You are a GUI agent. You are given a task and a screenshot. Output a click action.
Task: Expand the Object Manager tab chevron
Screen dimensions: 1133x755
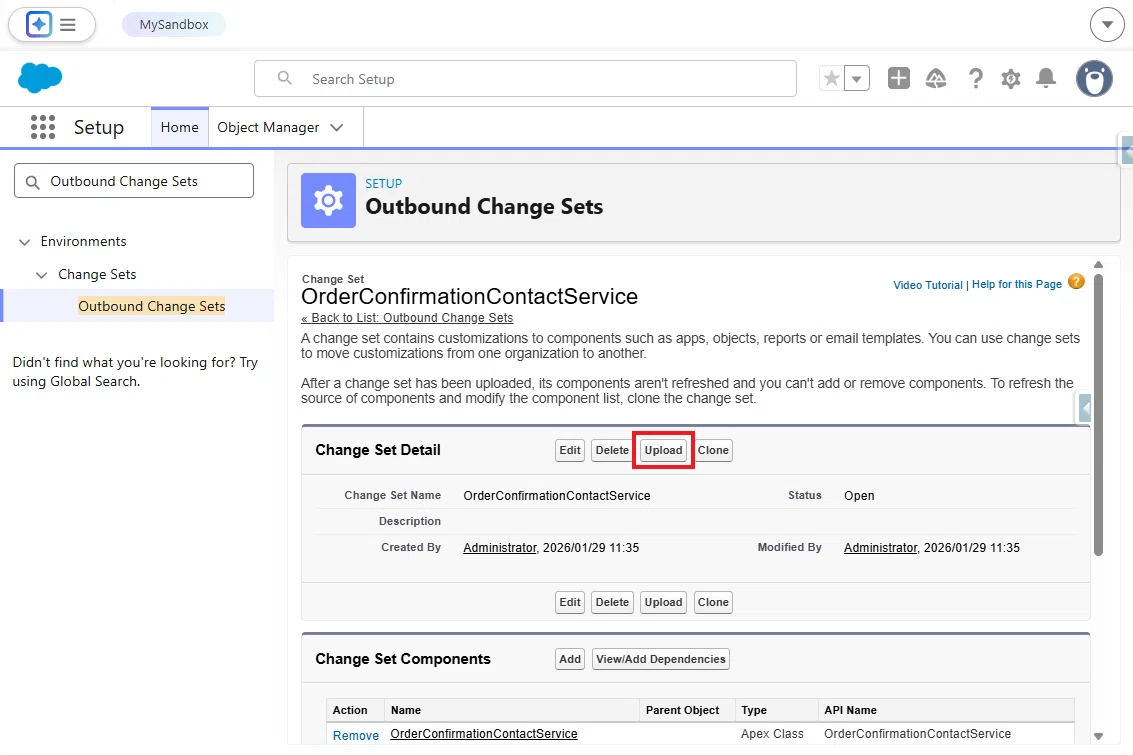click(337, 127)
